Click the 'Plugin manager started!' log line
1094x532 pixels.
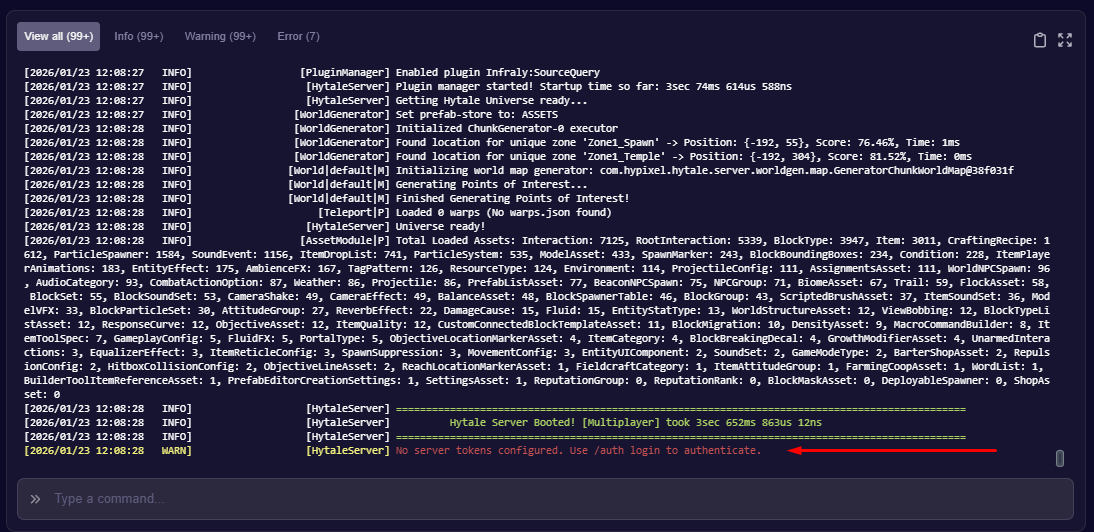tap(594, 87)
